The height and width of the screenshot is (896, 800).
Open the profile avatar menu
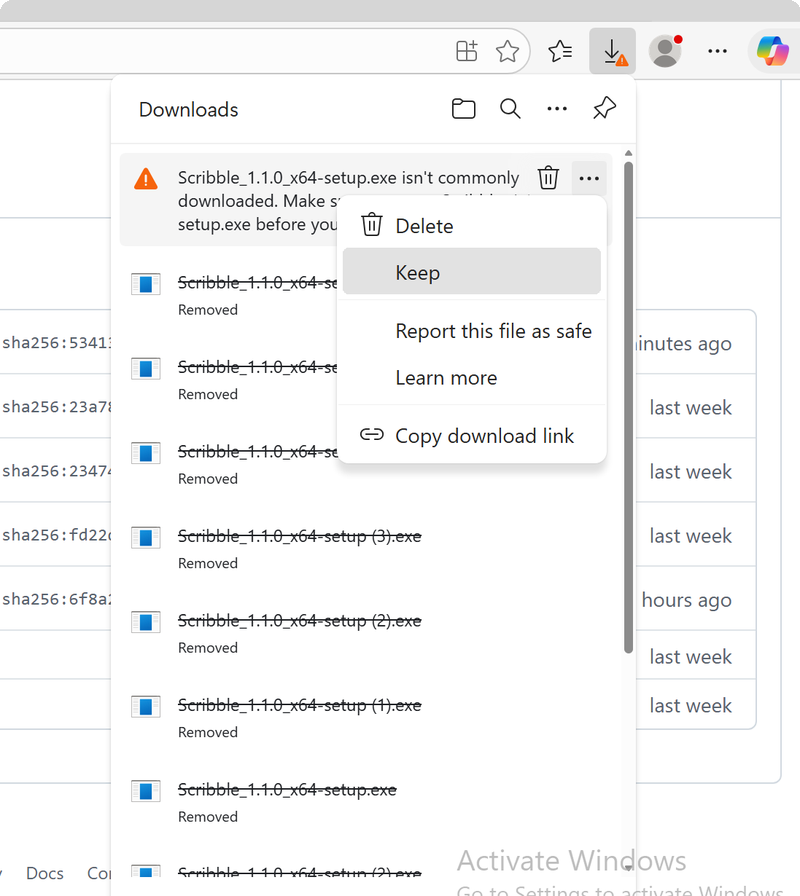coord(665,51)
